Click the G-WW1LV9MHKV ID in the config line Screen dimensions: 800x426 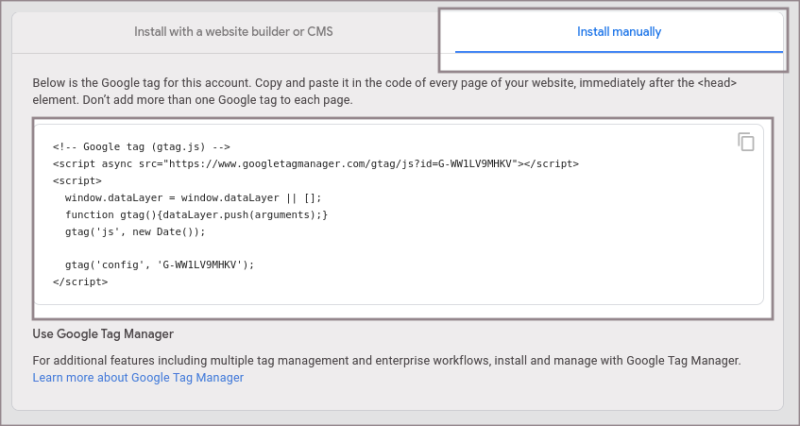[x=199, y=265]
